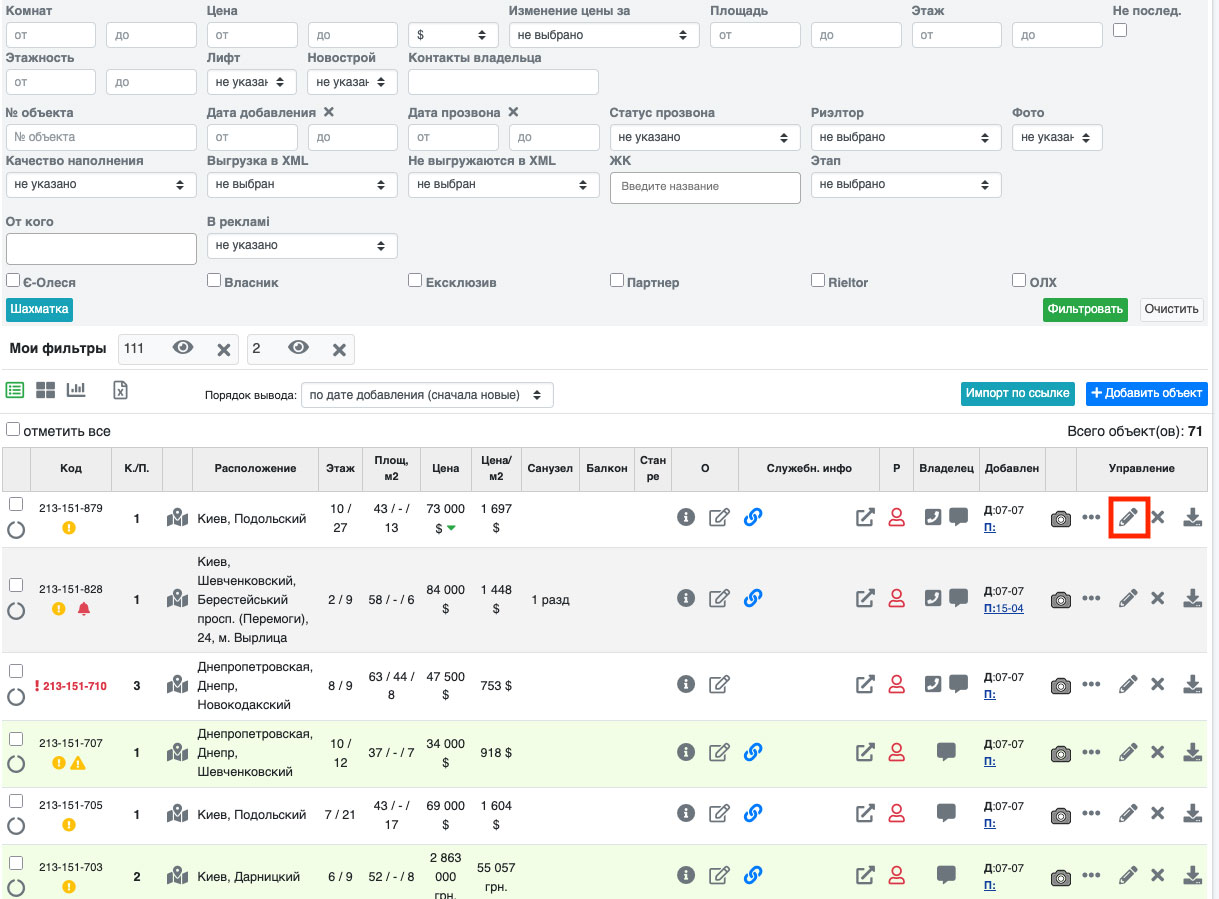Open camera photos icon for listing 213-151-828
This screenshot has width=1219, height=899.
point(1060,599)
